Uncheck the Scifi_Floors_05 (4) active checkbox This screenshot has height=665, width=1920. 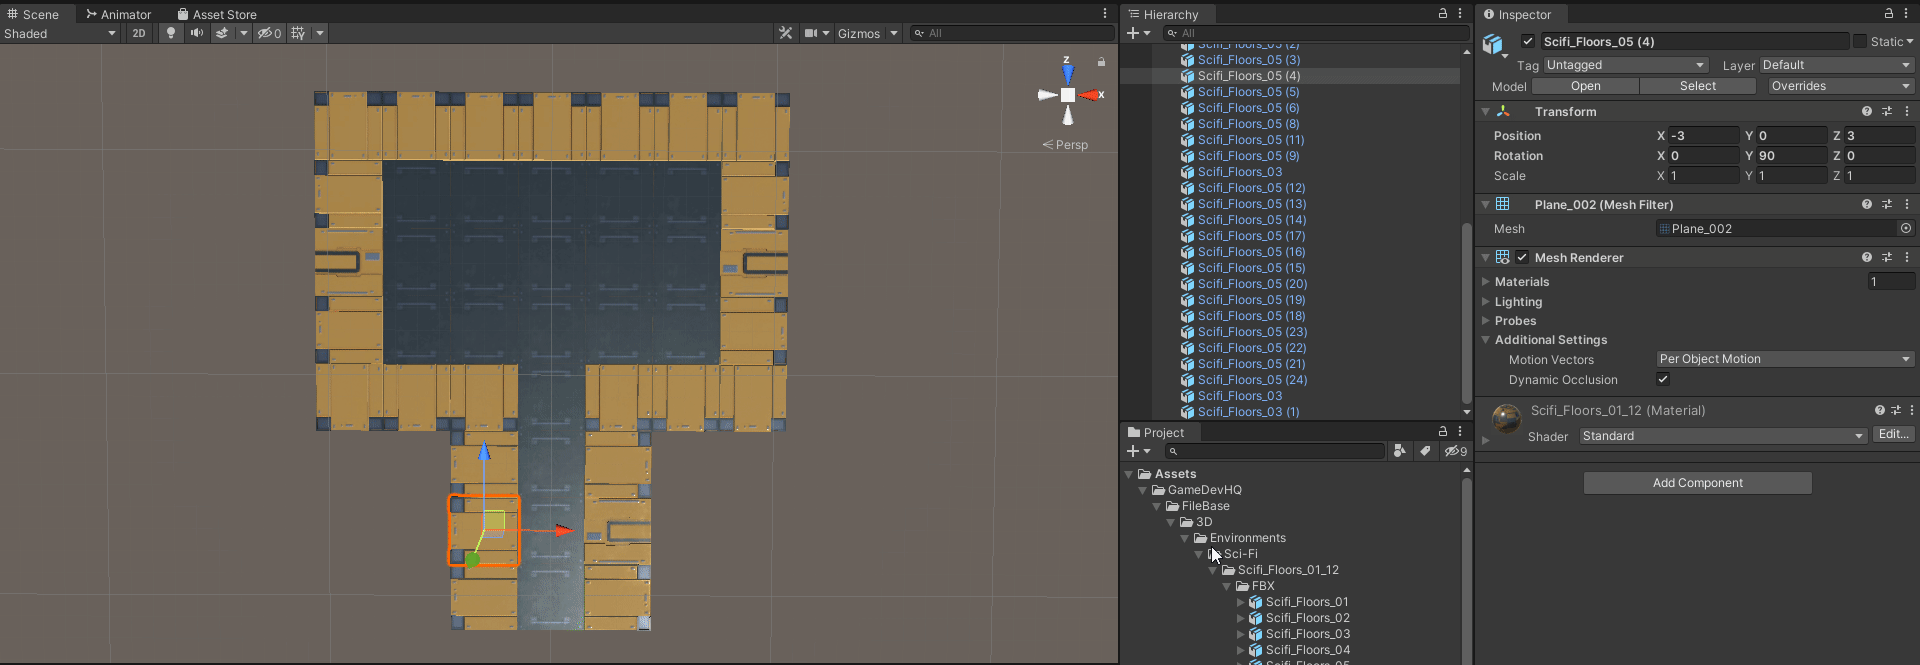[x=1528, y=41]
